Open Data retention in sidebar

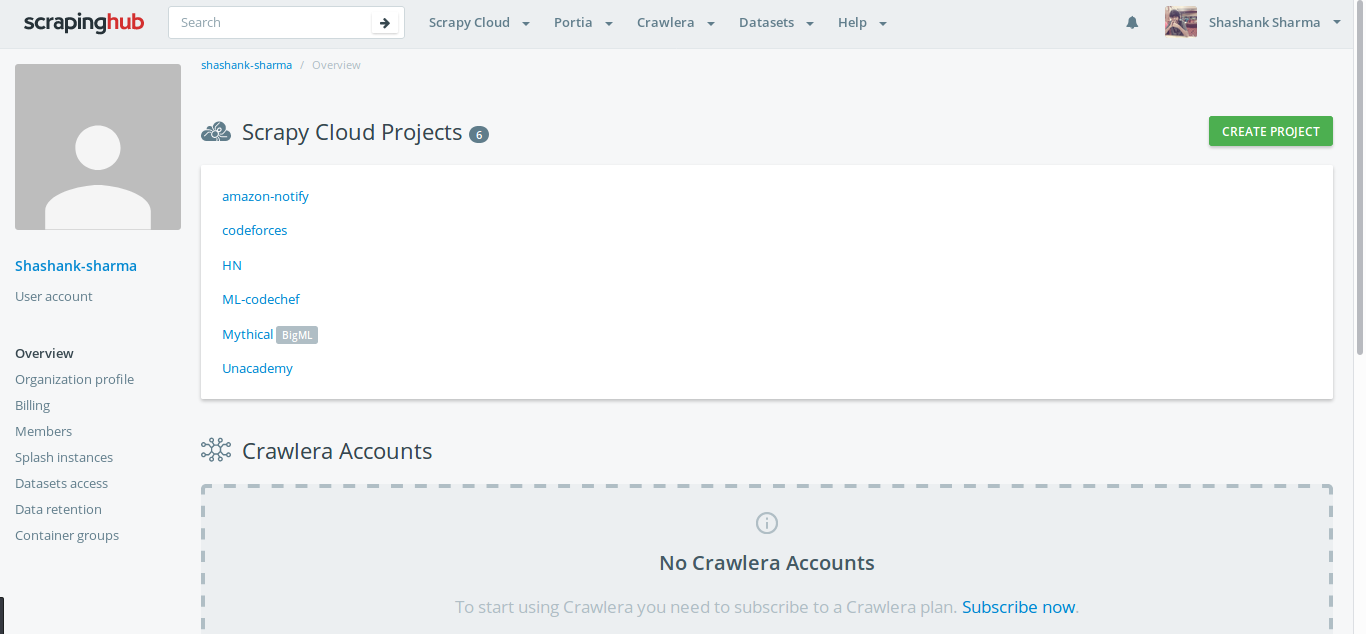click(x=58, y=509)
